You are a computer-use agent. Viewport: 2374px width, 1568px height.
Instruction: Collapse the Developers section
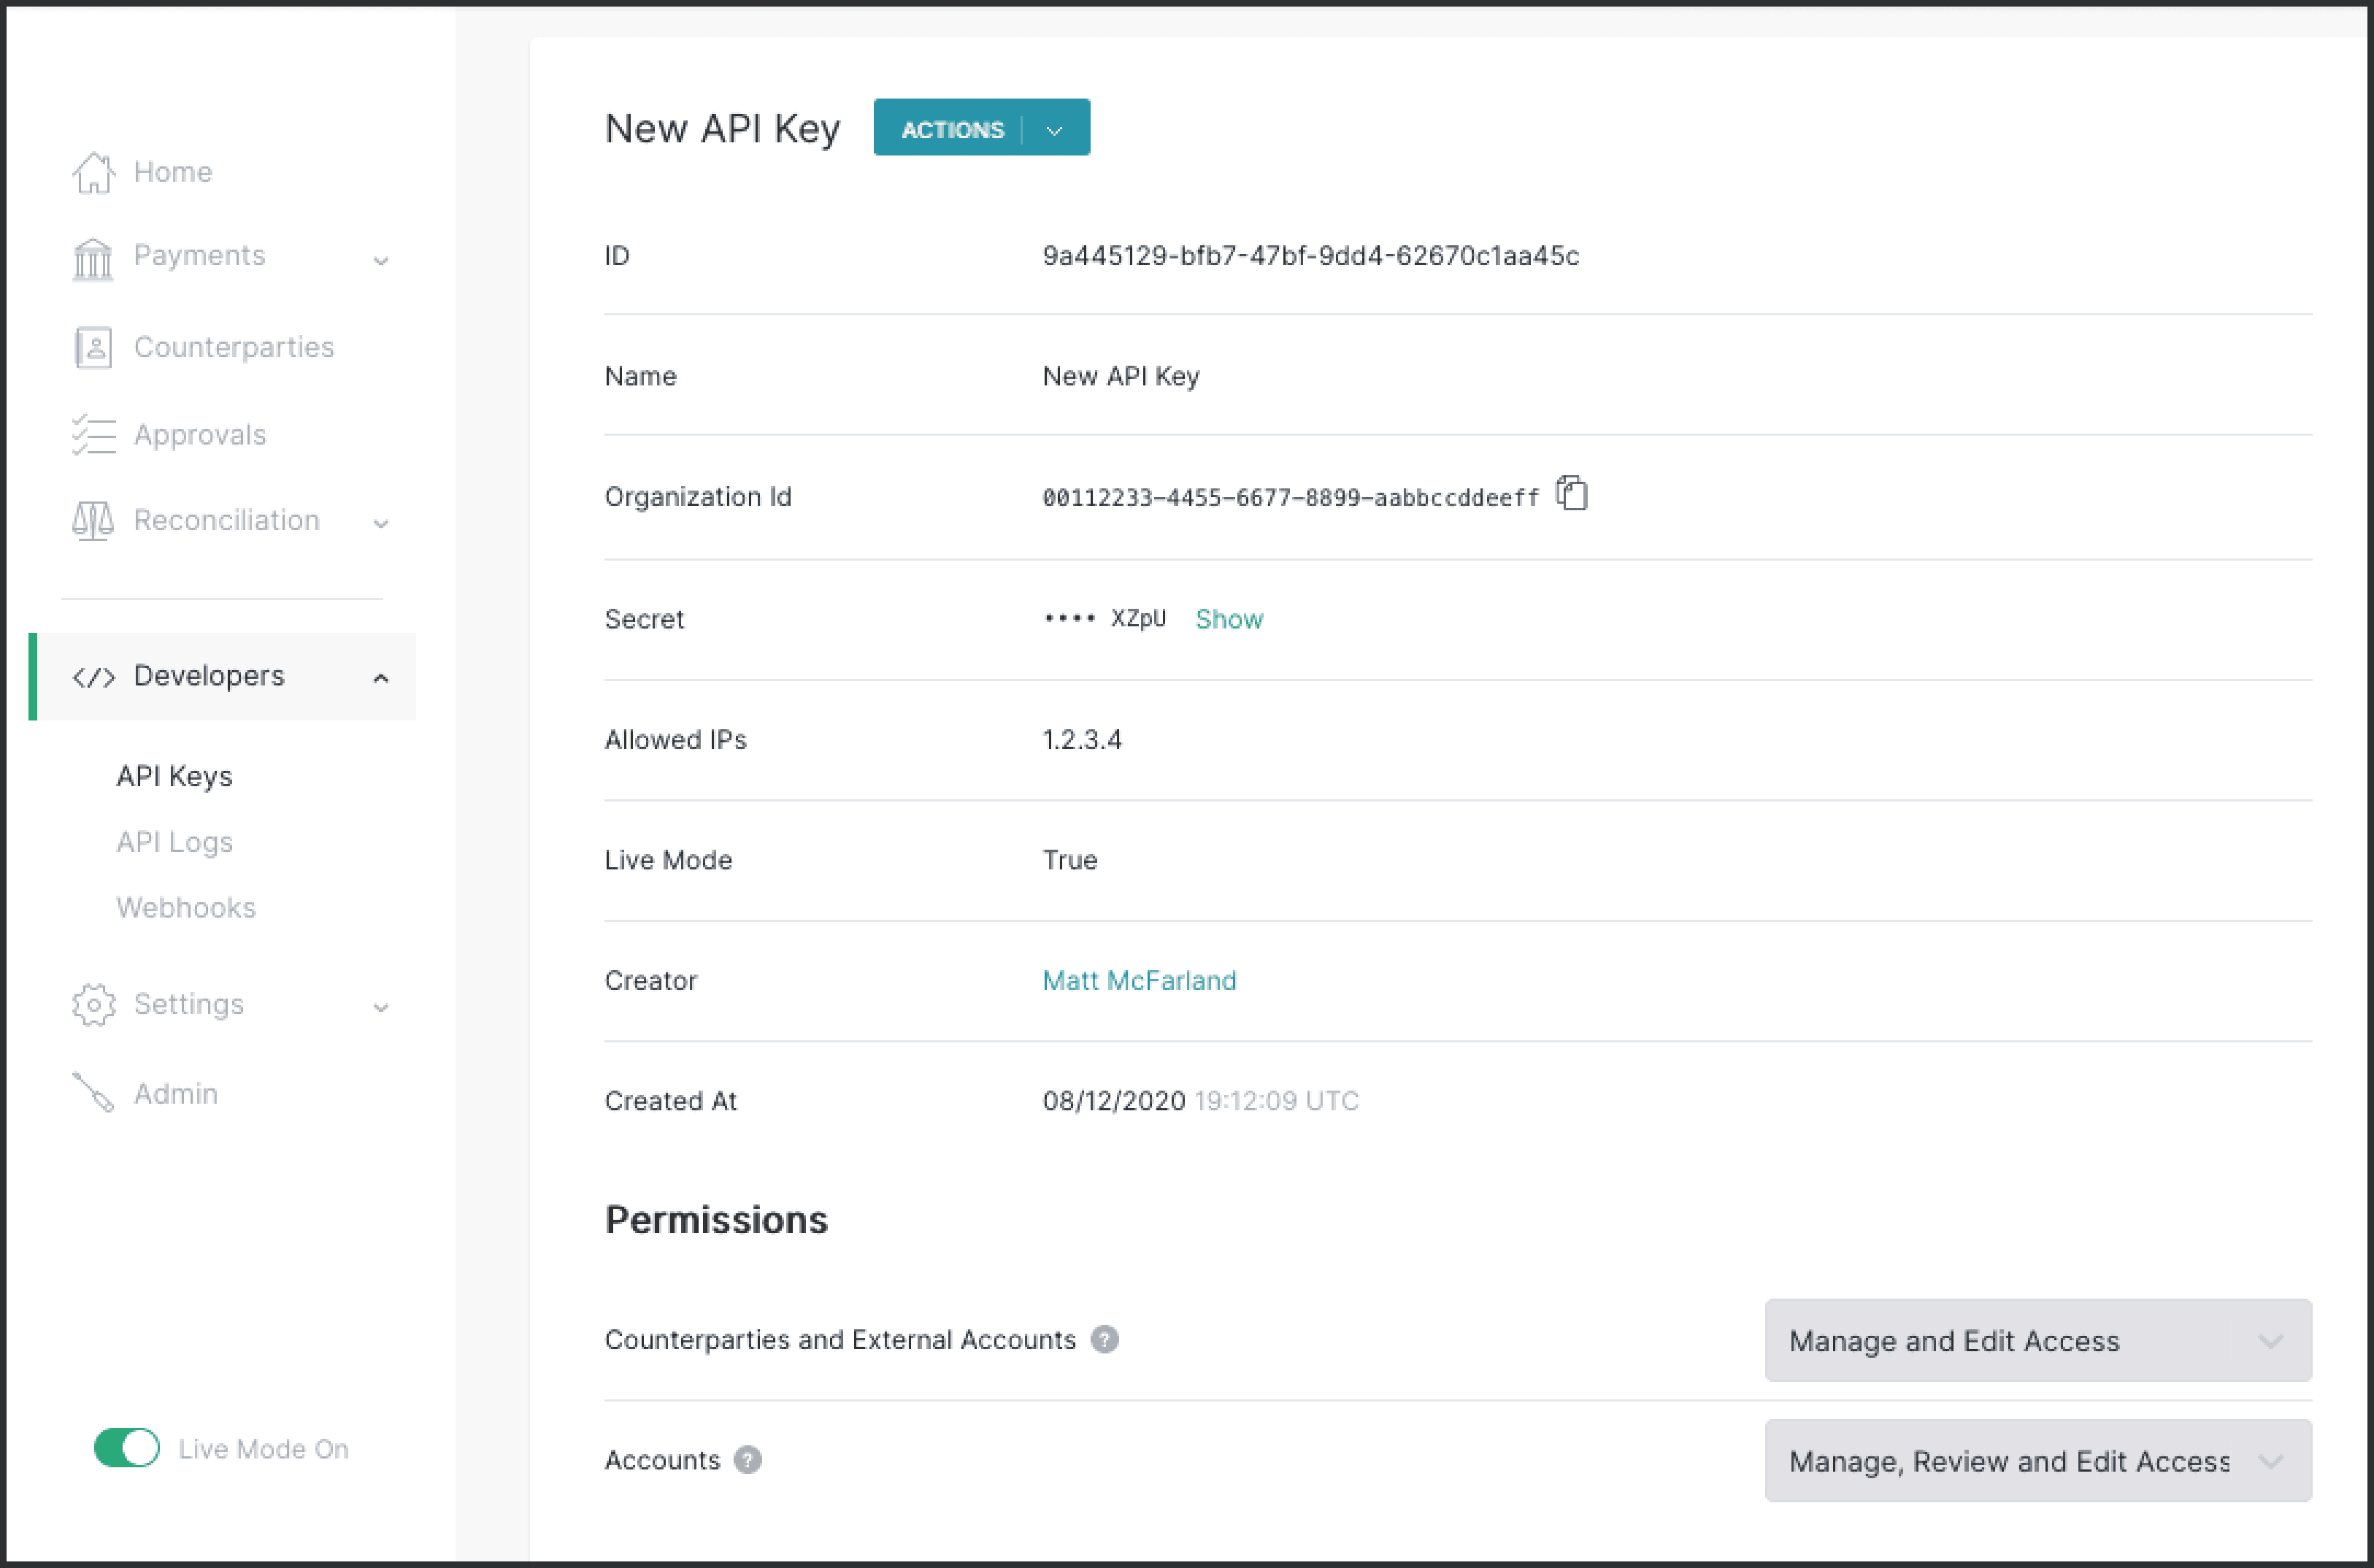pos(380,677)
